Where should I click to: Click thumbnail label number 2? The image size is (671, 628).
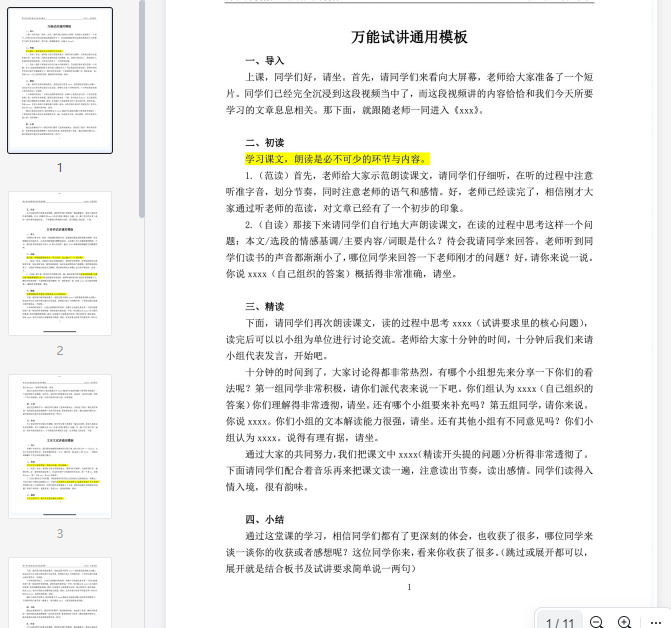click(x=60, y=350)
